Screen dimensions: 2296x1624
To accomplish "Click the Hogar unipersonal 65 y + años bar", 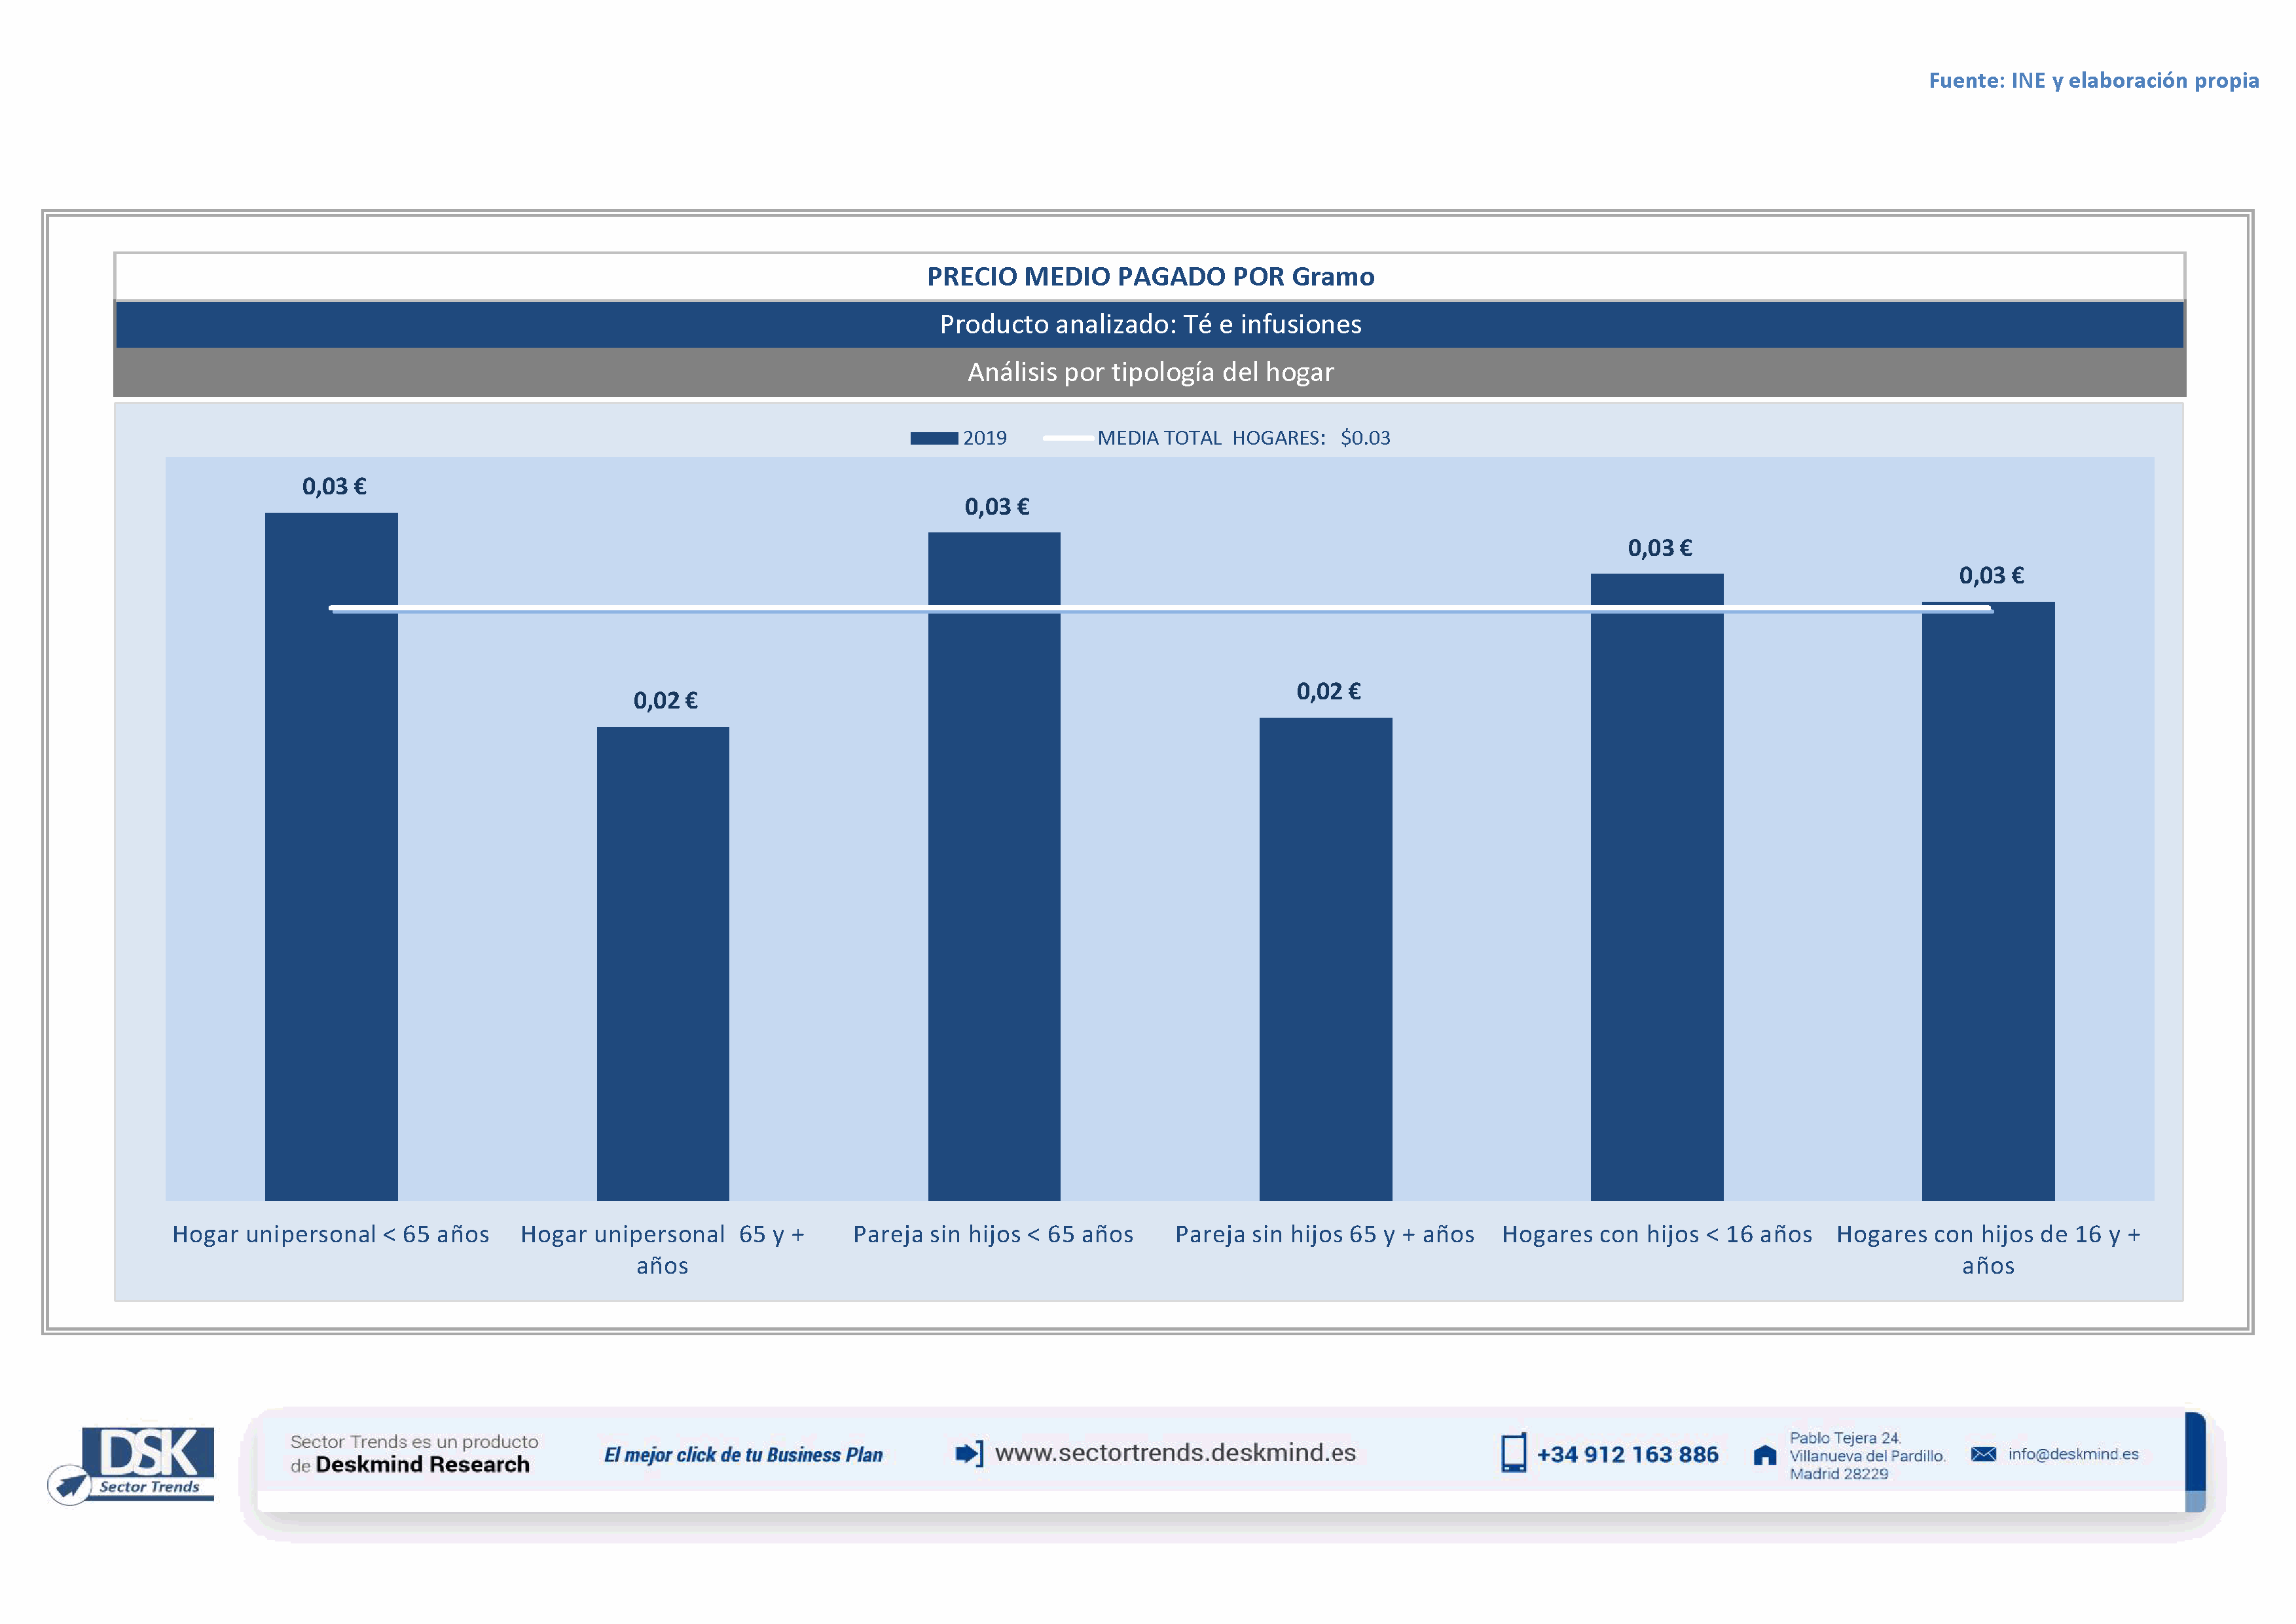I will pyautogui.click(x=662, y=960).
